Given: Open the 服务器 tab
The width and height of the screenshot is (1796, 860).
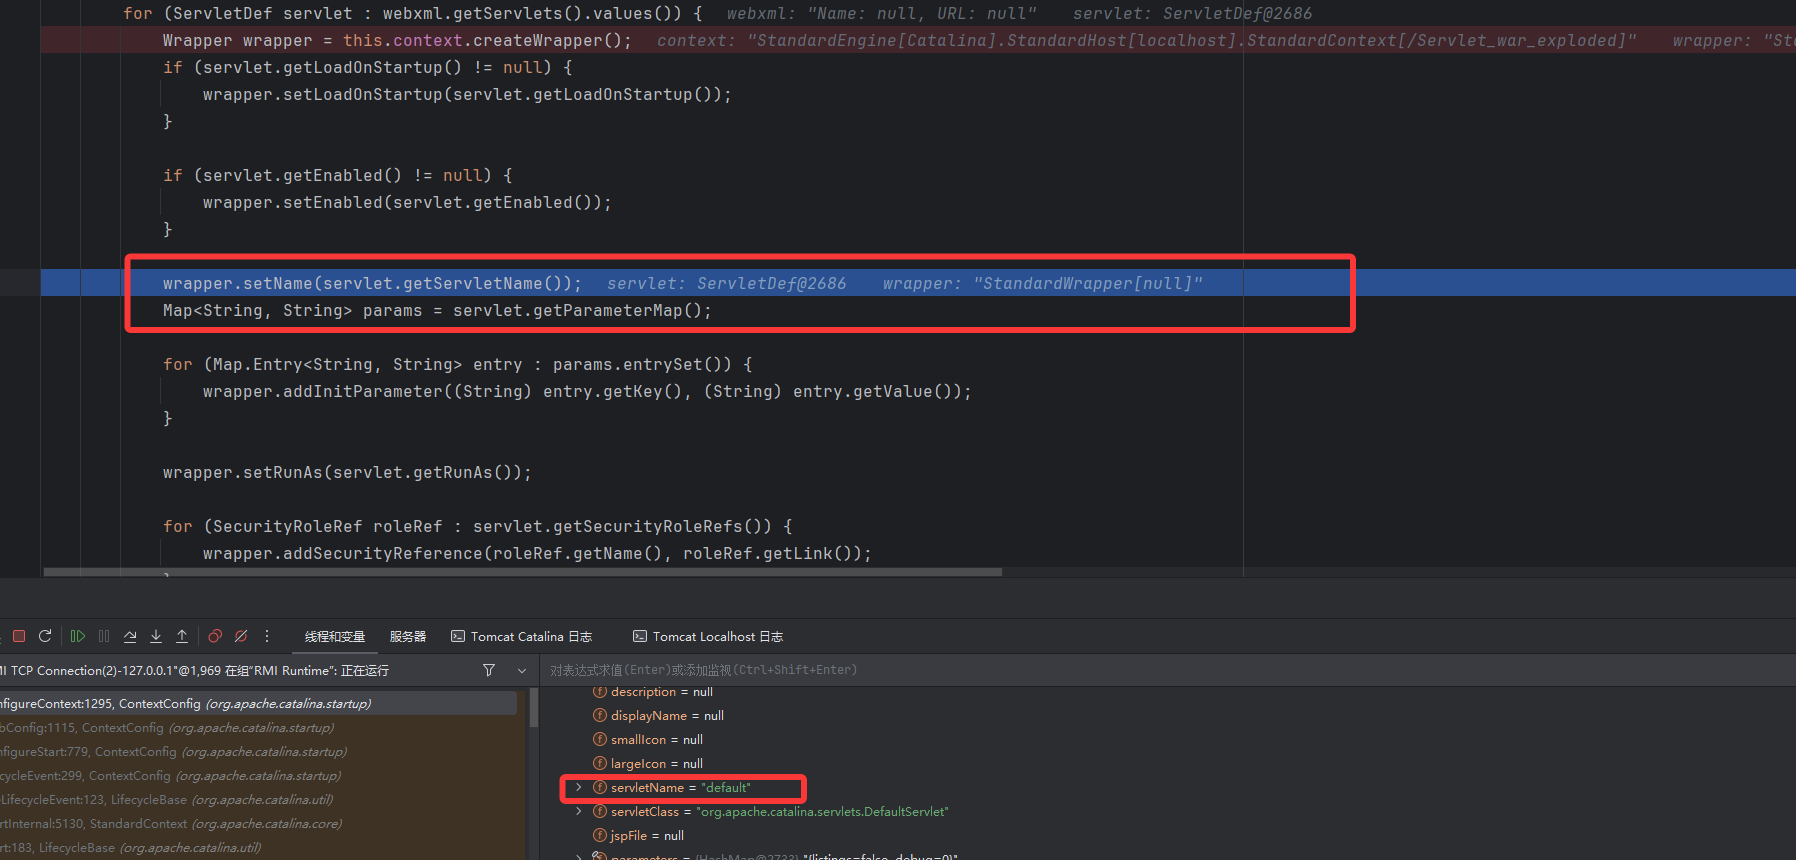Looking at the screenshot, I should (x=408, y=636).
